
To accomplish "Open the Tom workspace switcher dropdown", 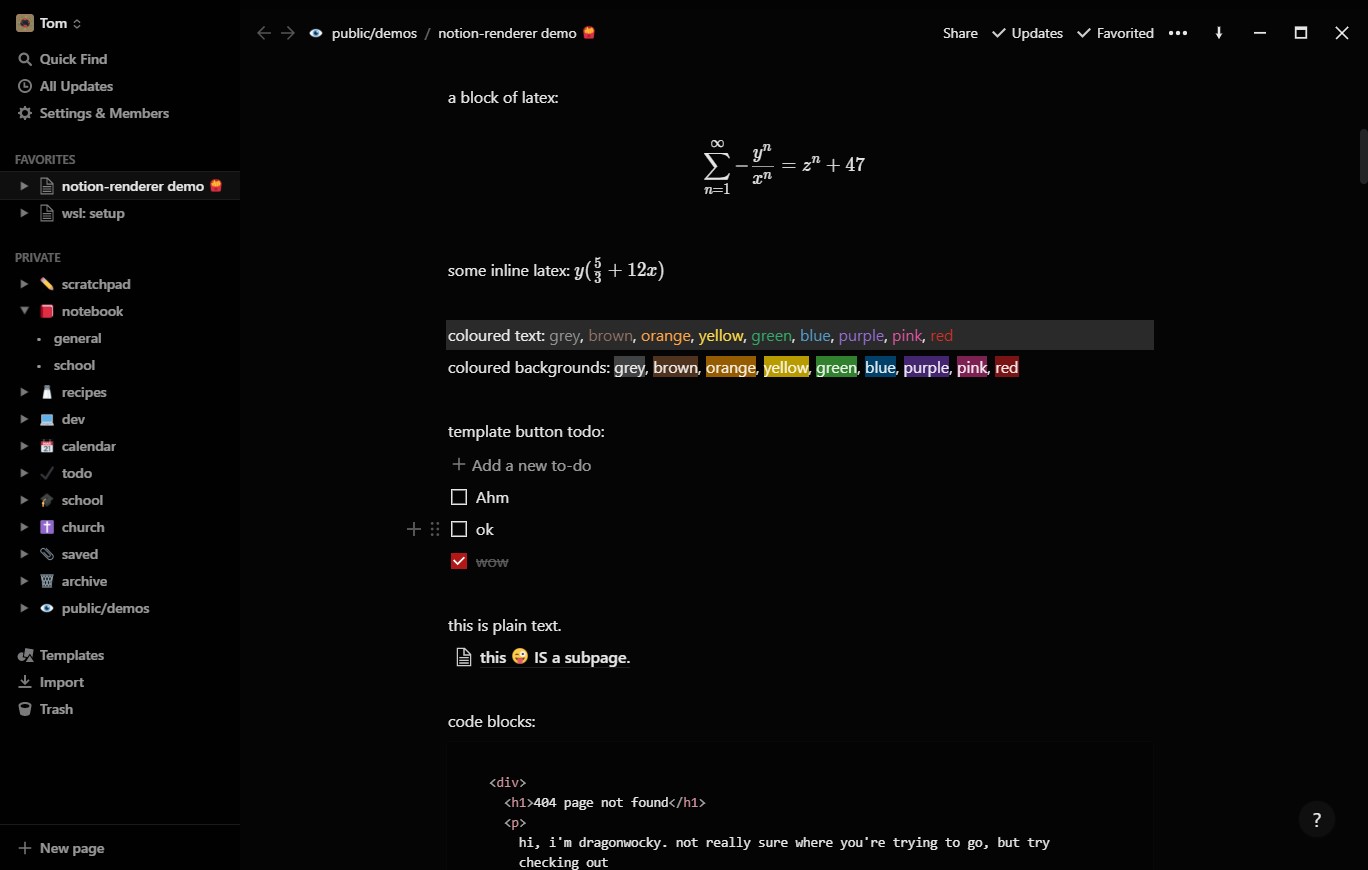I will [48, 23].
